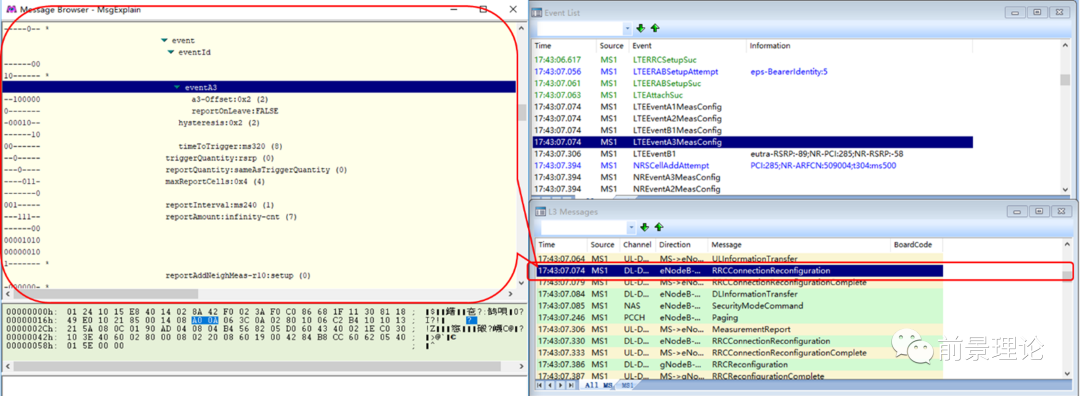The image size is (1080, 396).
Task: Click the L3 Messages search-down green arrow
Action: [645, 227]
